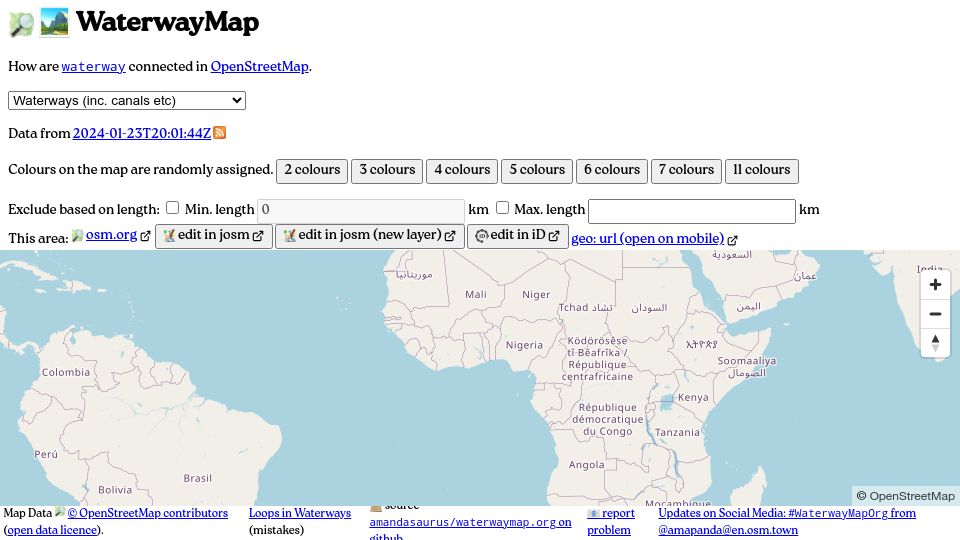This screenshot has height=540, width=960.
Task: Open the 2024-01-23T20:01:44Z data link
Action: (142, 133)
